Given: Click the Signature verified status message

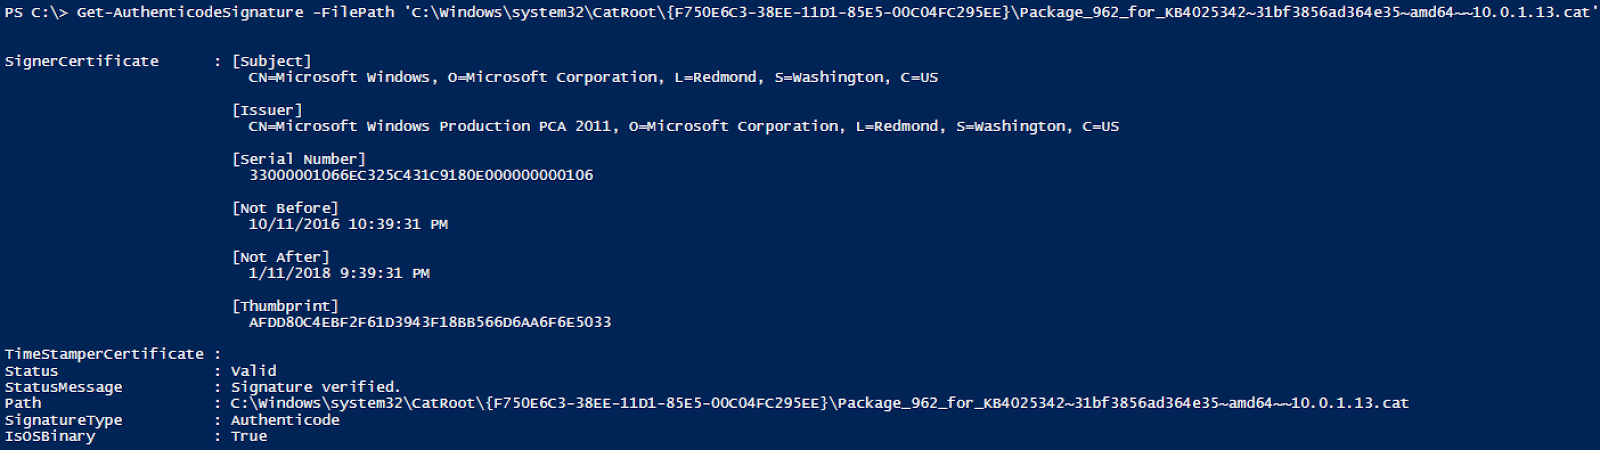Looking at the screenshot, I should pyautogui.click(x=315, y=387).
